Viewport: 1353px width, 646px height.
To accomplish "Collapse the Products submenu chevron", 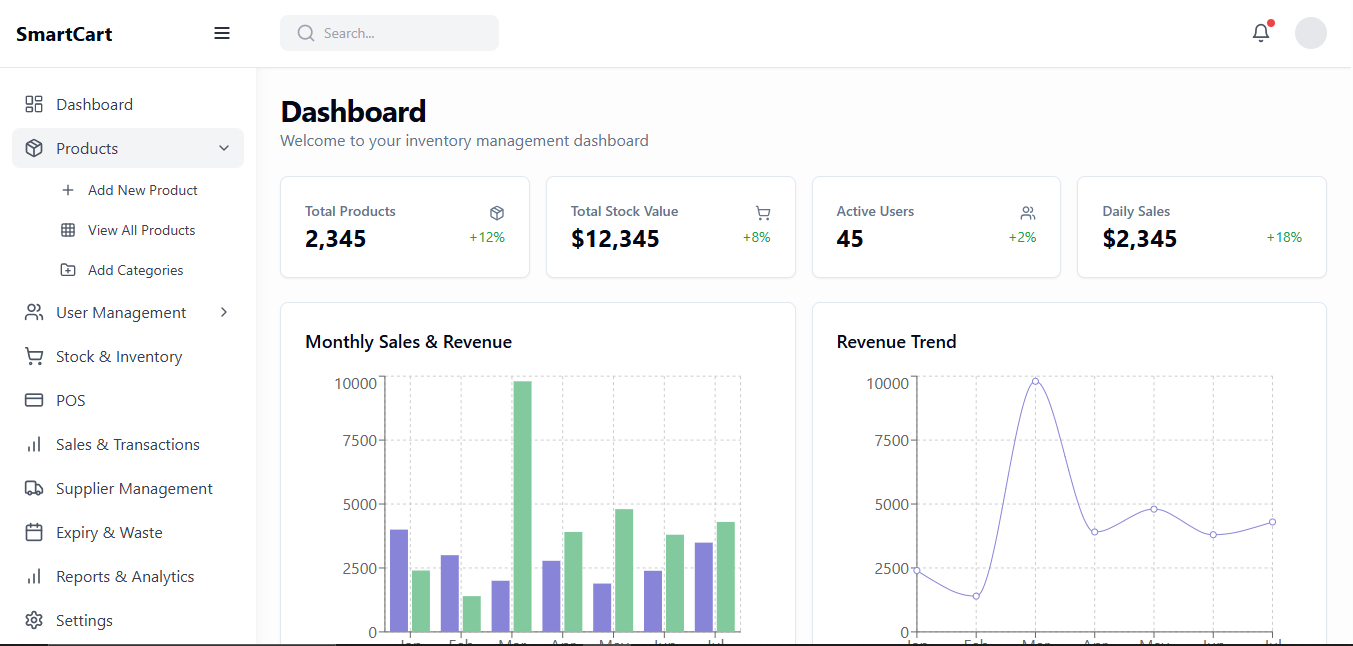I will click(224, 149).
